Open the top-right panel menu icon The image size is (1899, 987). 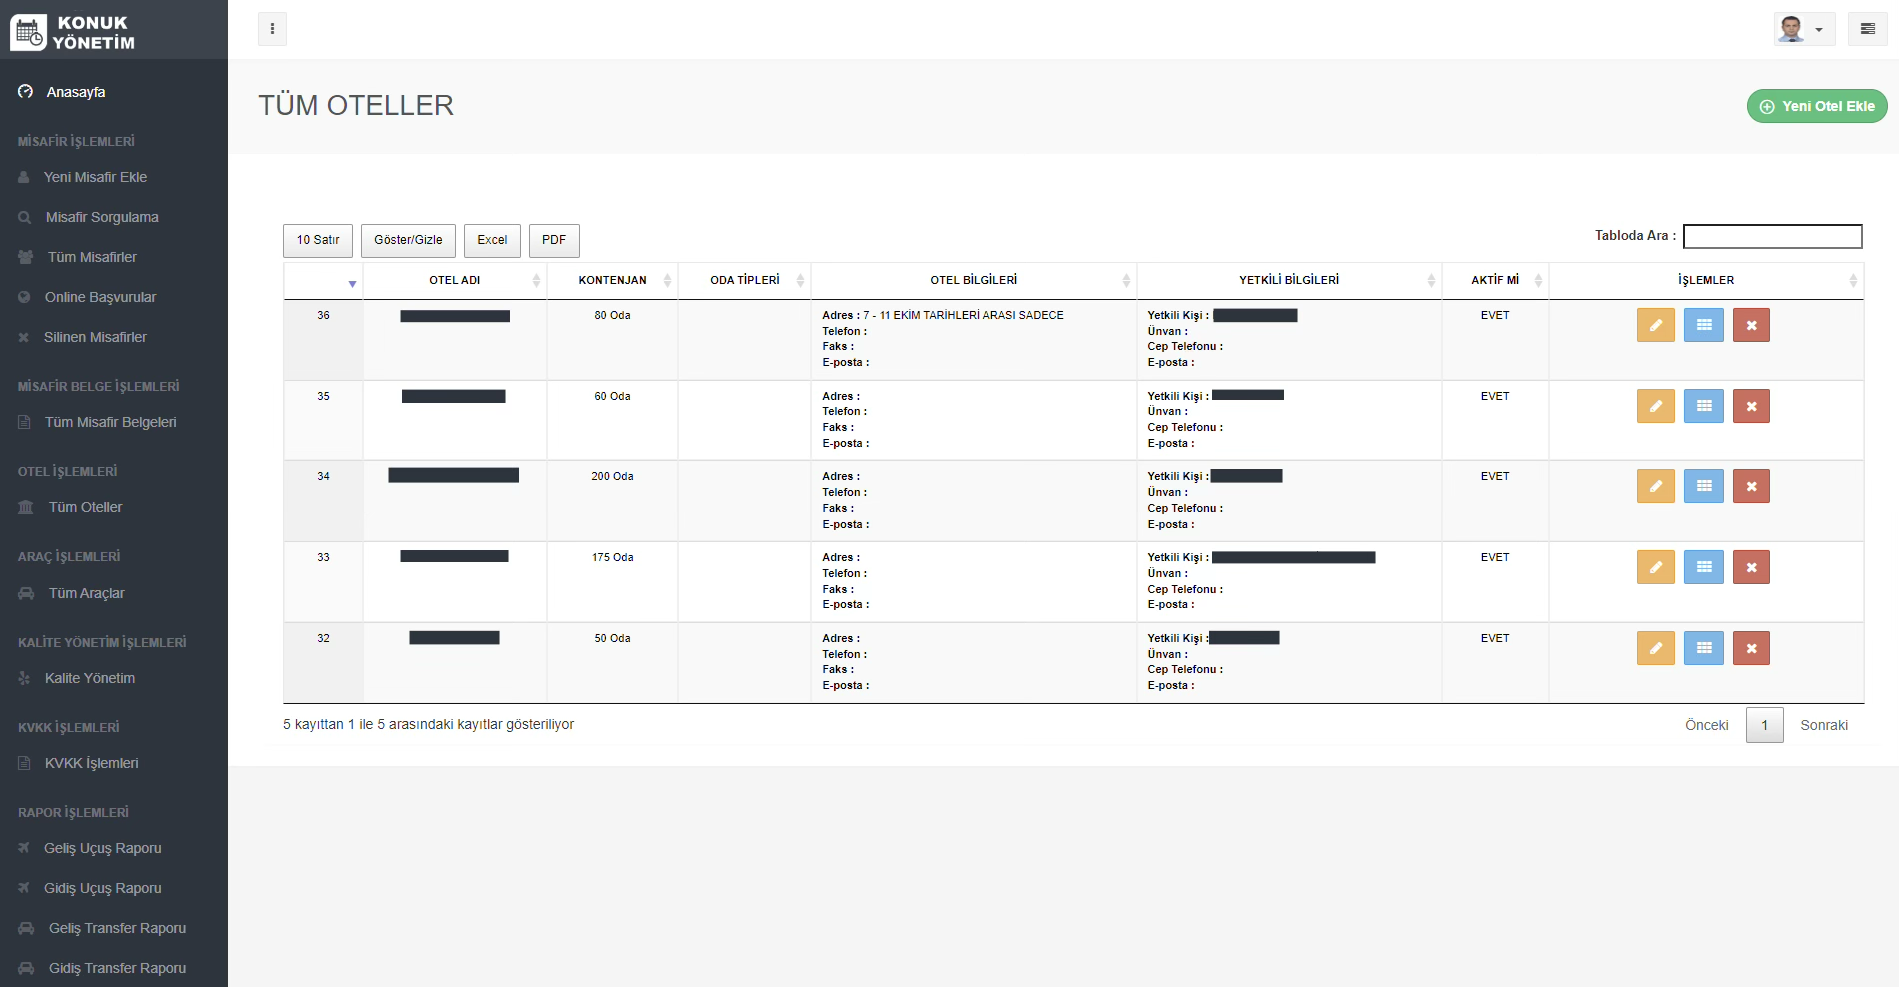click(1867, 29)
